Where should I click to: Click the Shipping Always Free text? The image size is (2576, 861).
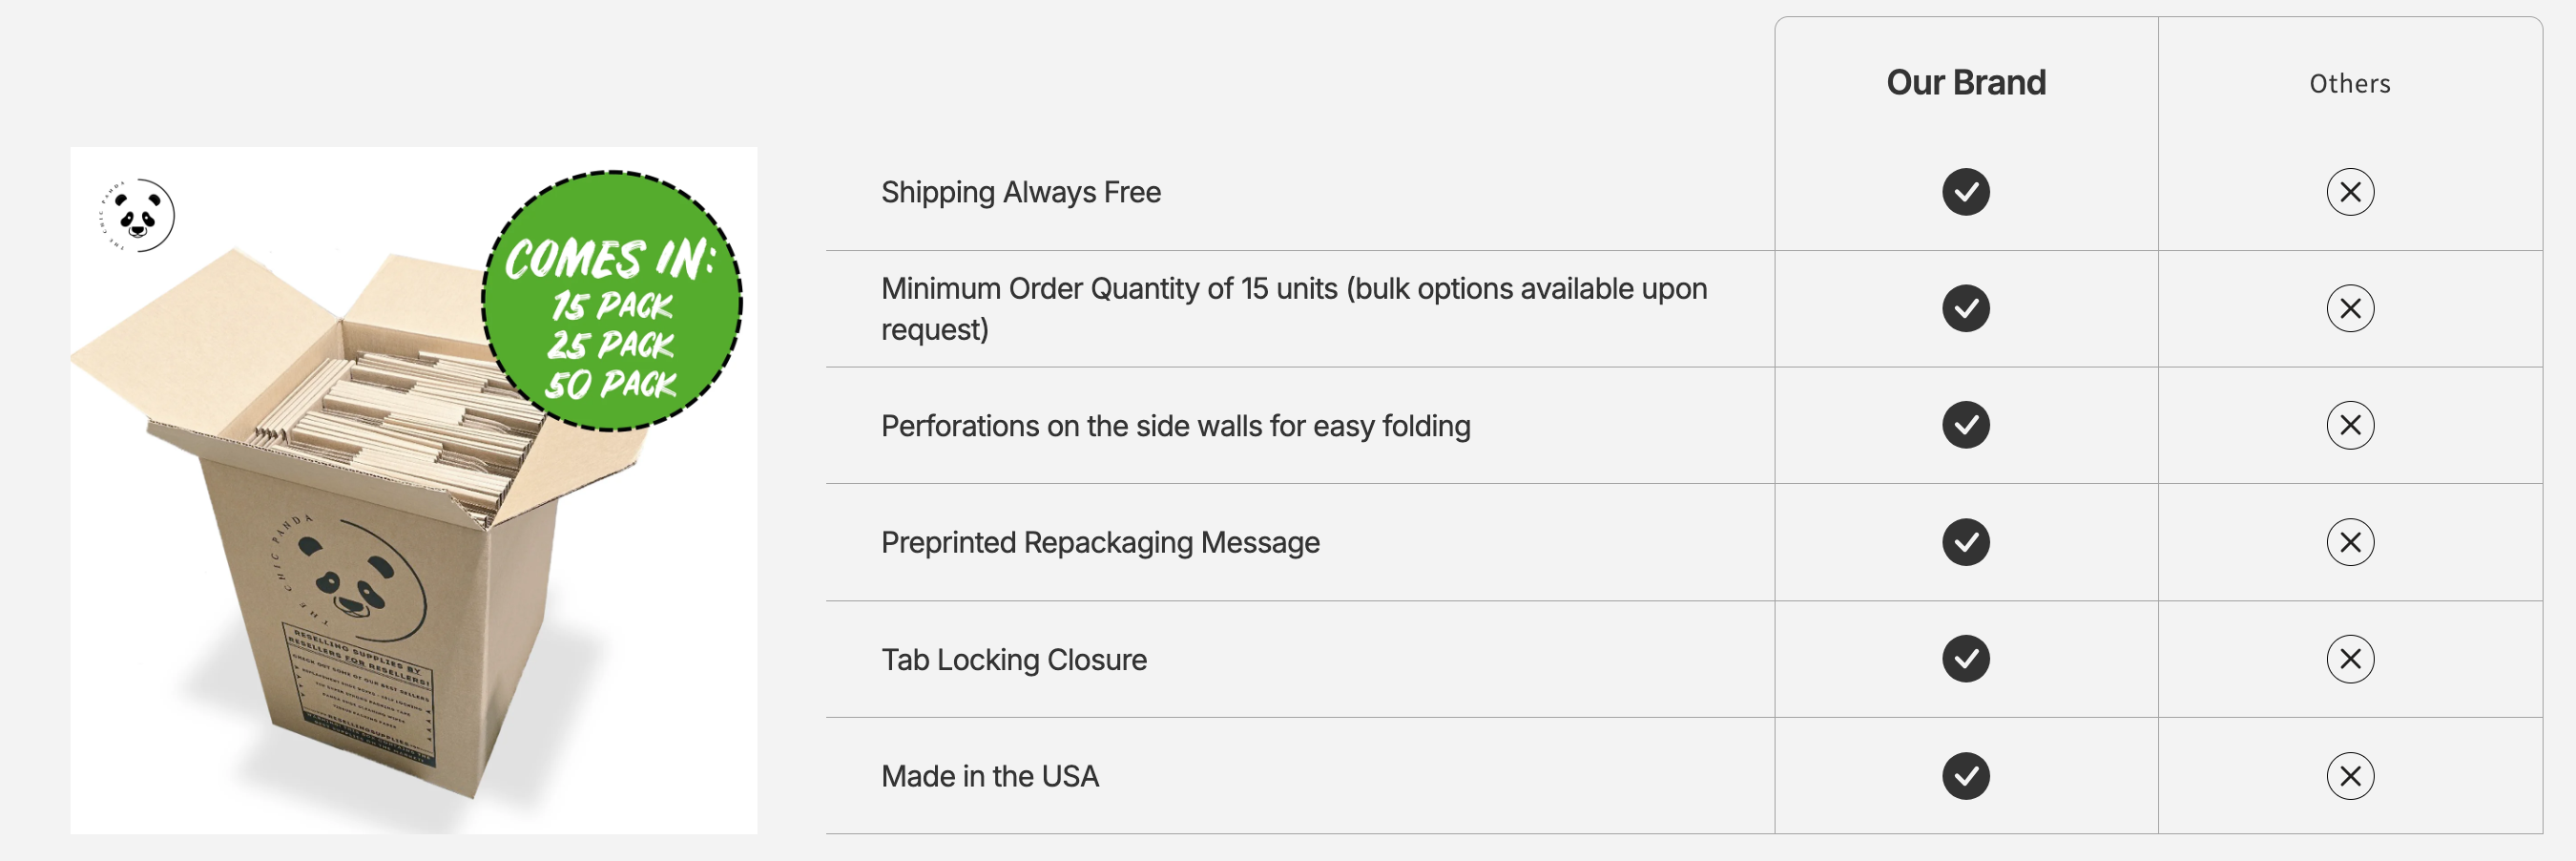tap(1020, 192)
